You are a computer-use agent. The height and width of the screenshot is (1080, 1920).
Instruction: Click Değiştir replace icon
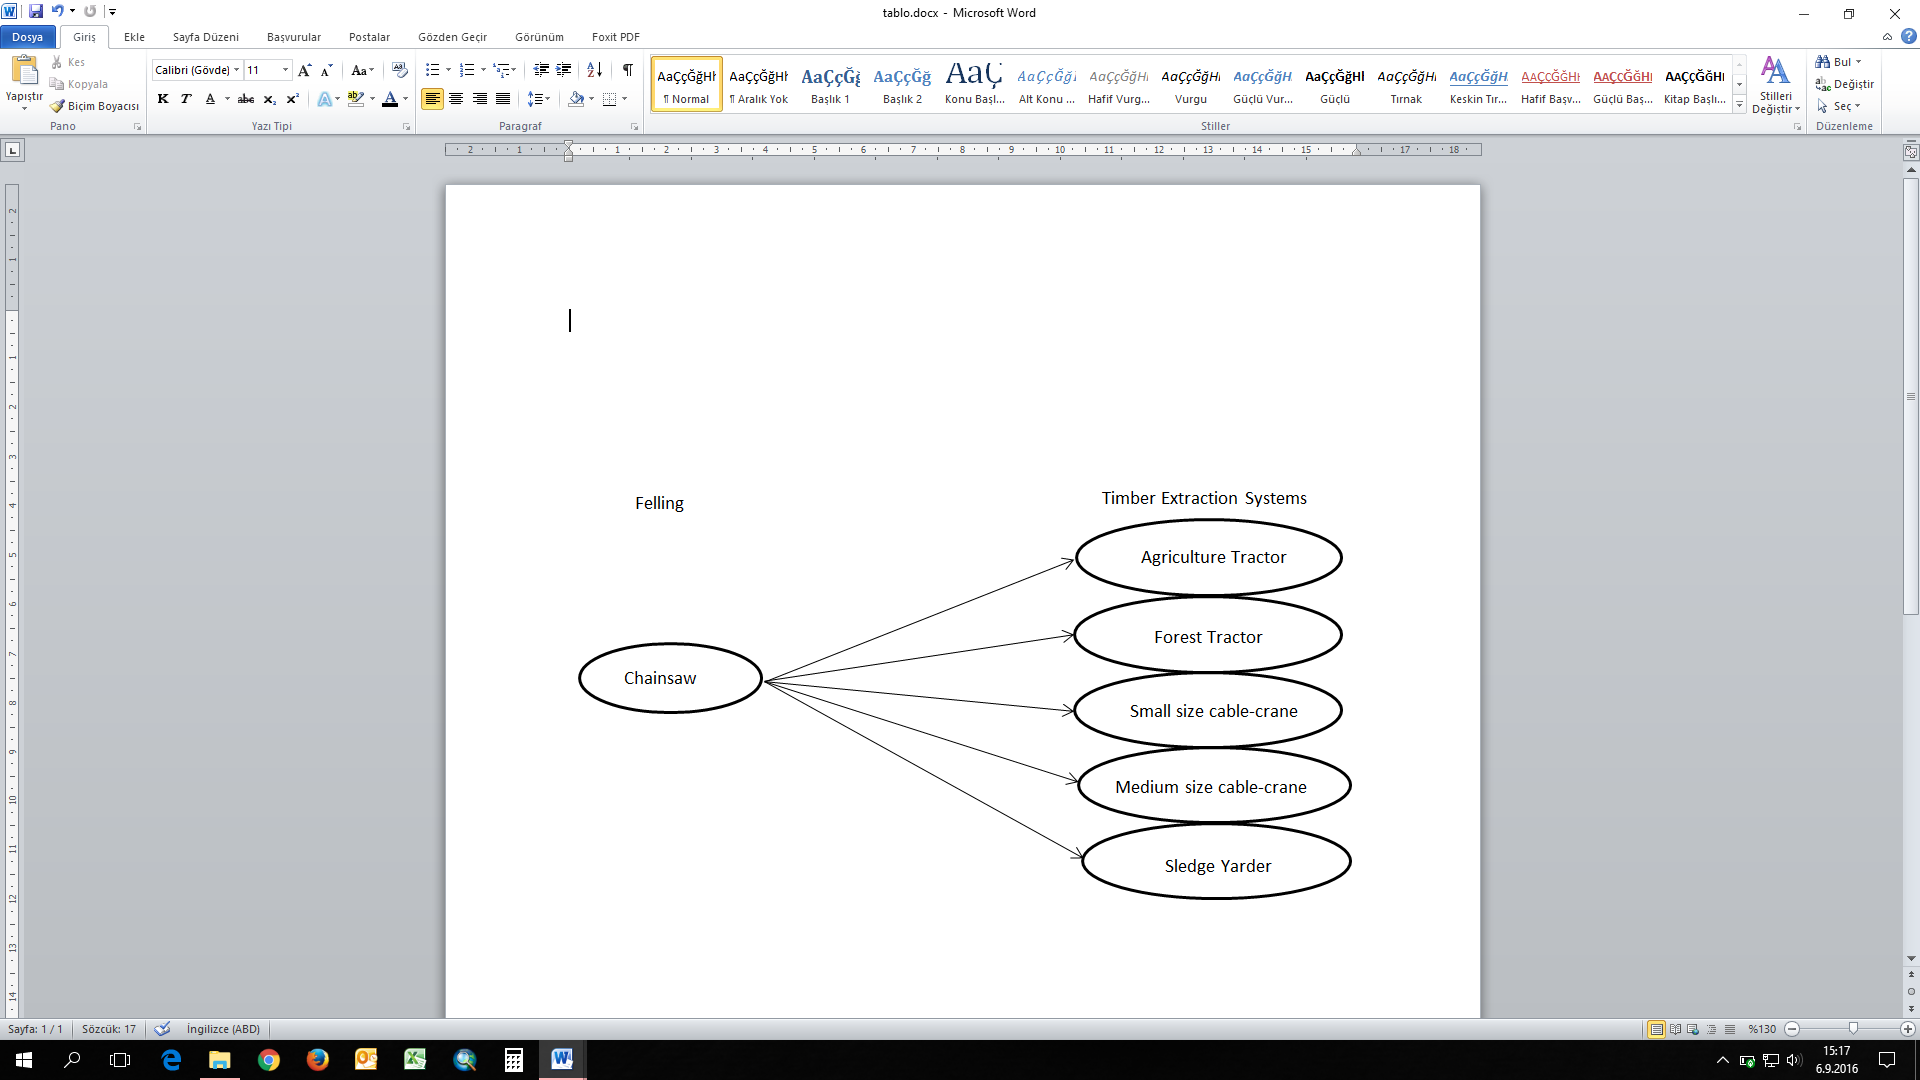point(1823,84)
